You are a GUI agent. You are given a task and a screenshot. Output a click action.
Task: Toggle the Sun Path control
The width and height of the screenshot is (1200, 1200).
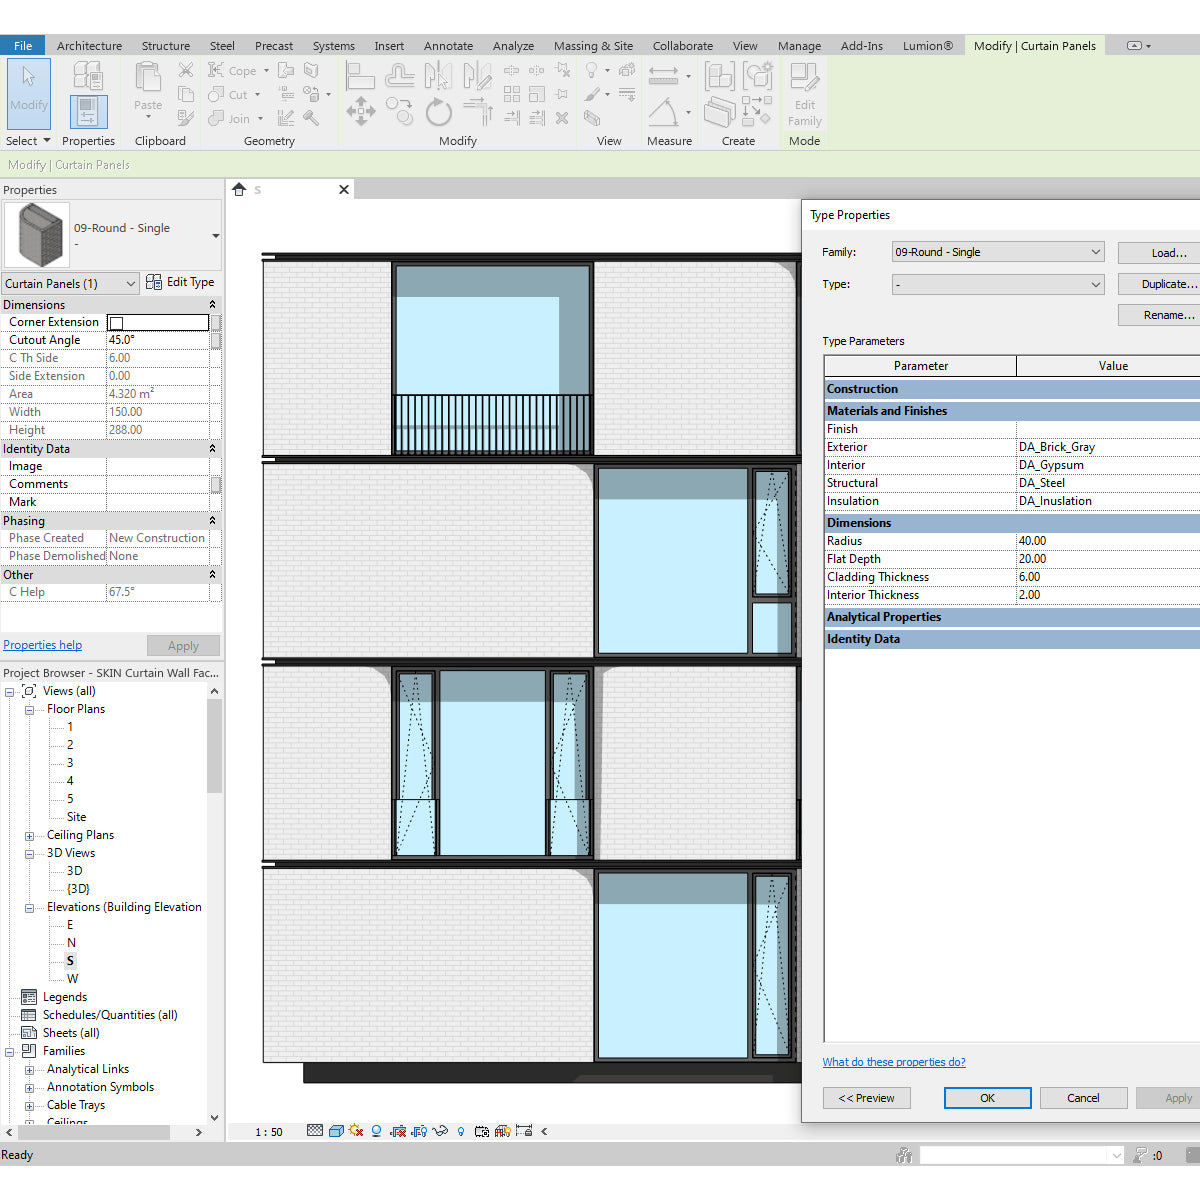pos(355,1131)
